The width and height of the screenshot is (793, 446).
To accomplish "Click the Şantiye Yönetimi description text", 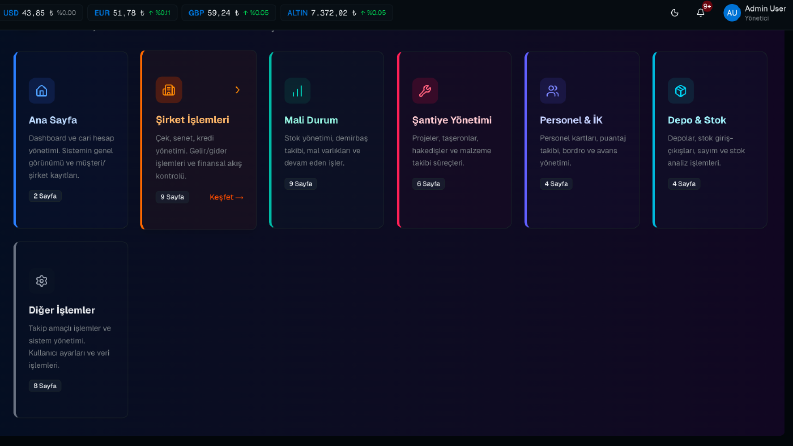I will [452, 150].
